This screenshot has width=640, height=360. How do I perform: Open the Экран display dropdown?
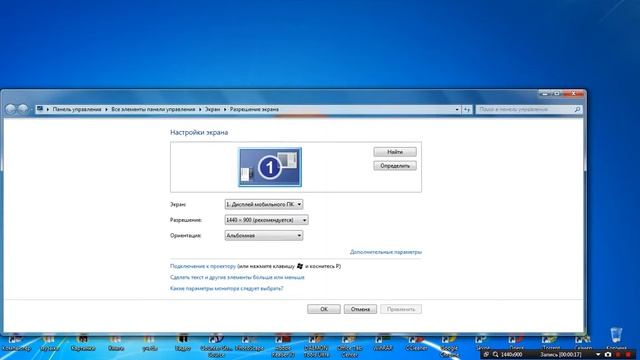point(264,204)
